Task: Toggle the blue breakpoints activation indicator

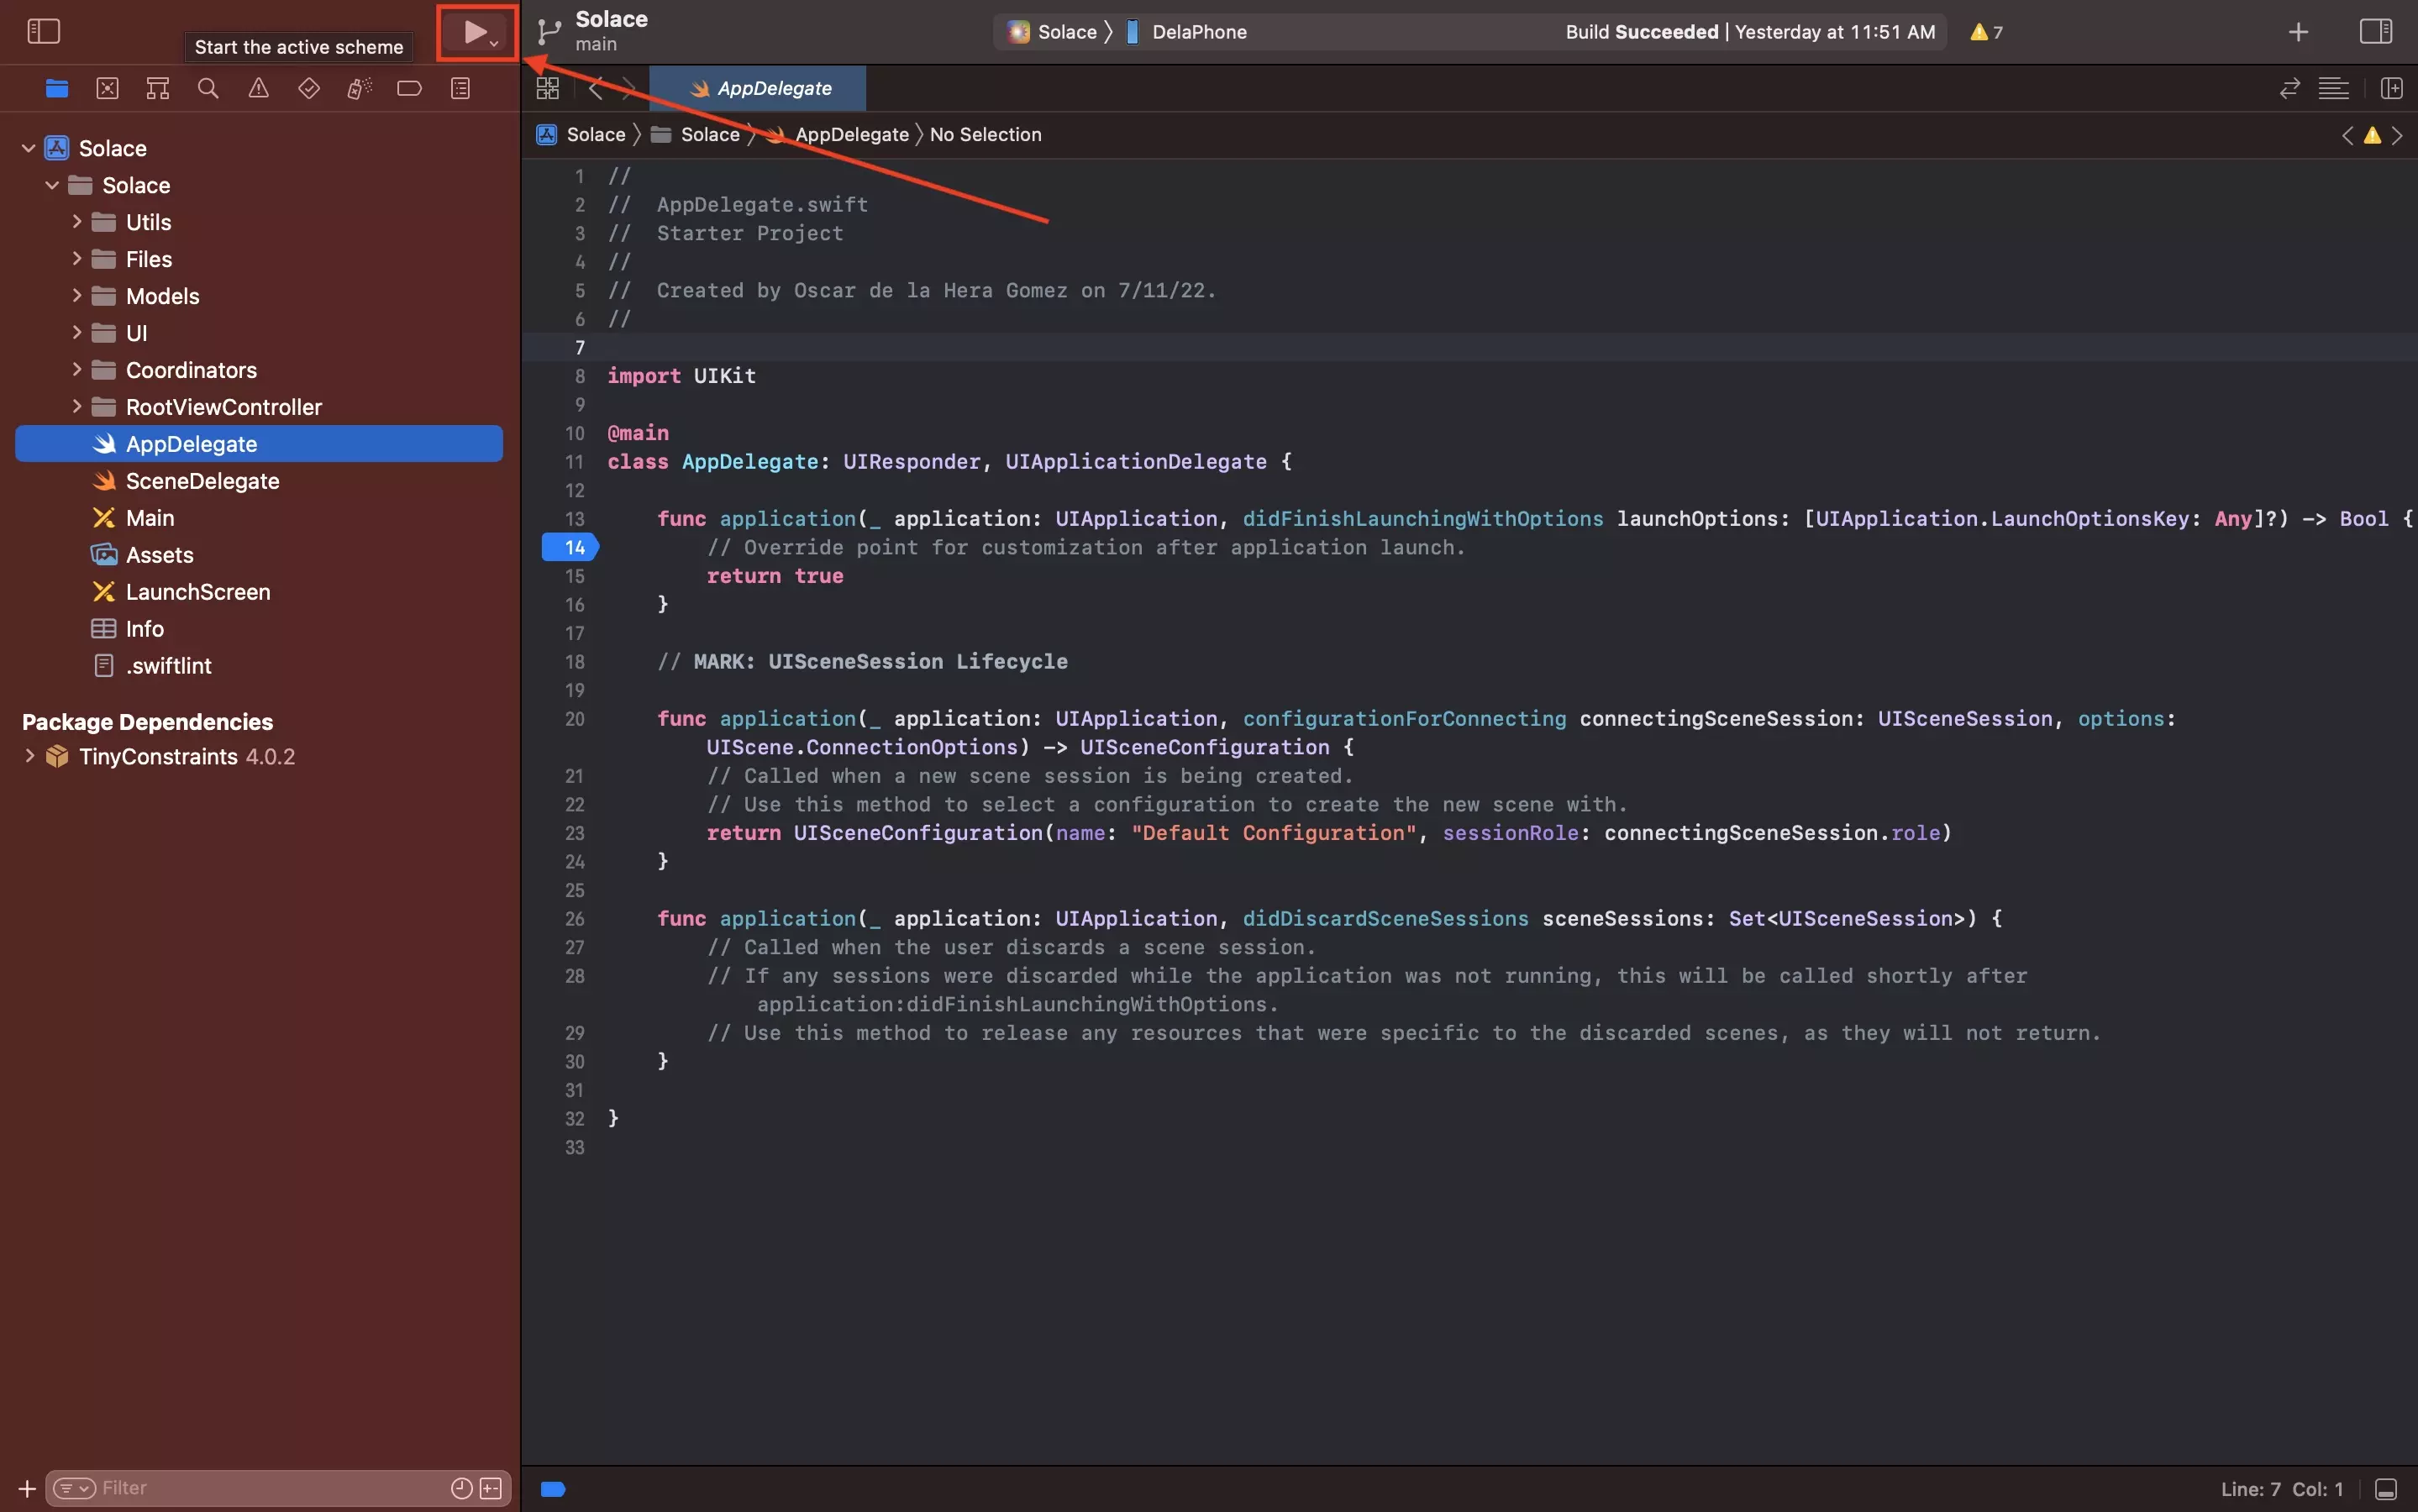Action: pyautogui.click(x=553, y=1489)
